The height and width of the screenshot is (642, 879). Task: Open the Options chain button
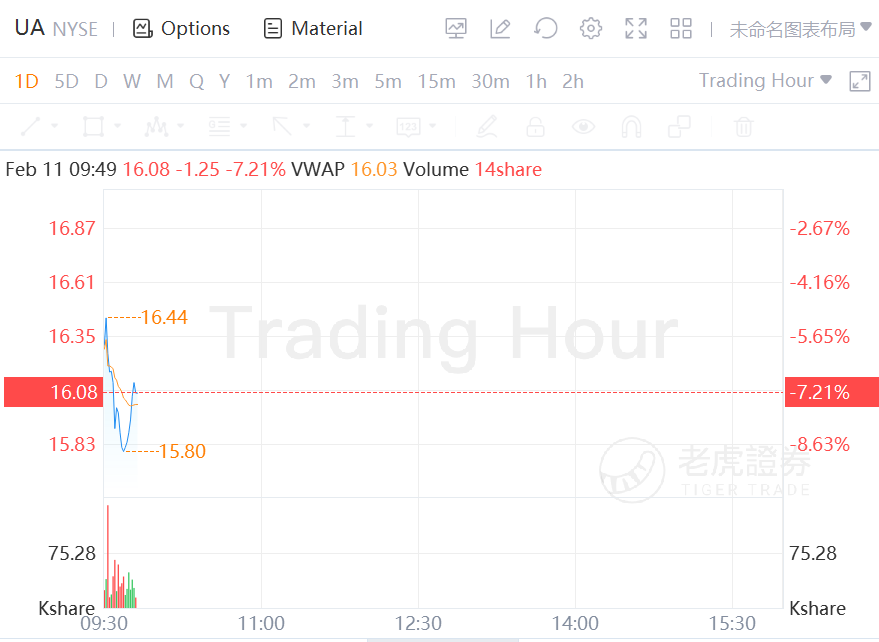point(181,29)
